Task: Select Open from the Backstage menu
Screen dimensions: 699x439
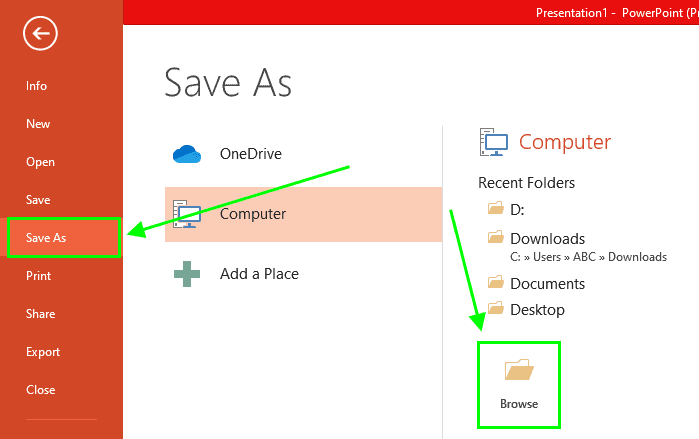Action: coord(40,162)
